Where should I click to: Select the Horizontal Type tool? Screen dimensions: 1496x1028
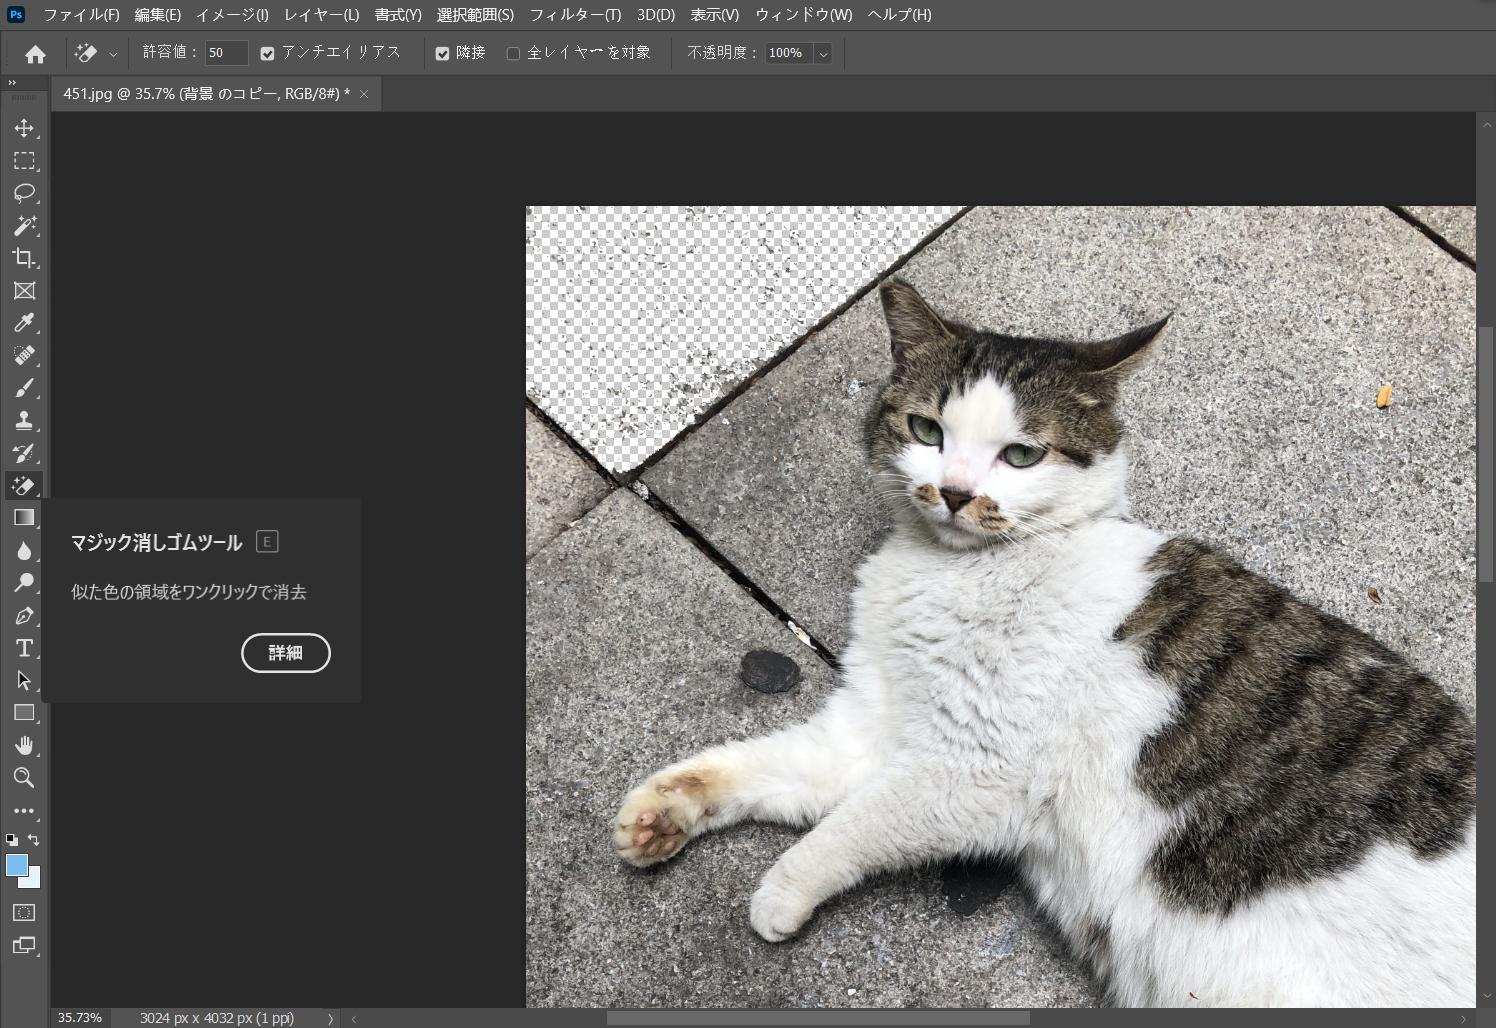24,648
